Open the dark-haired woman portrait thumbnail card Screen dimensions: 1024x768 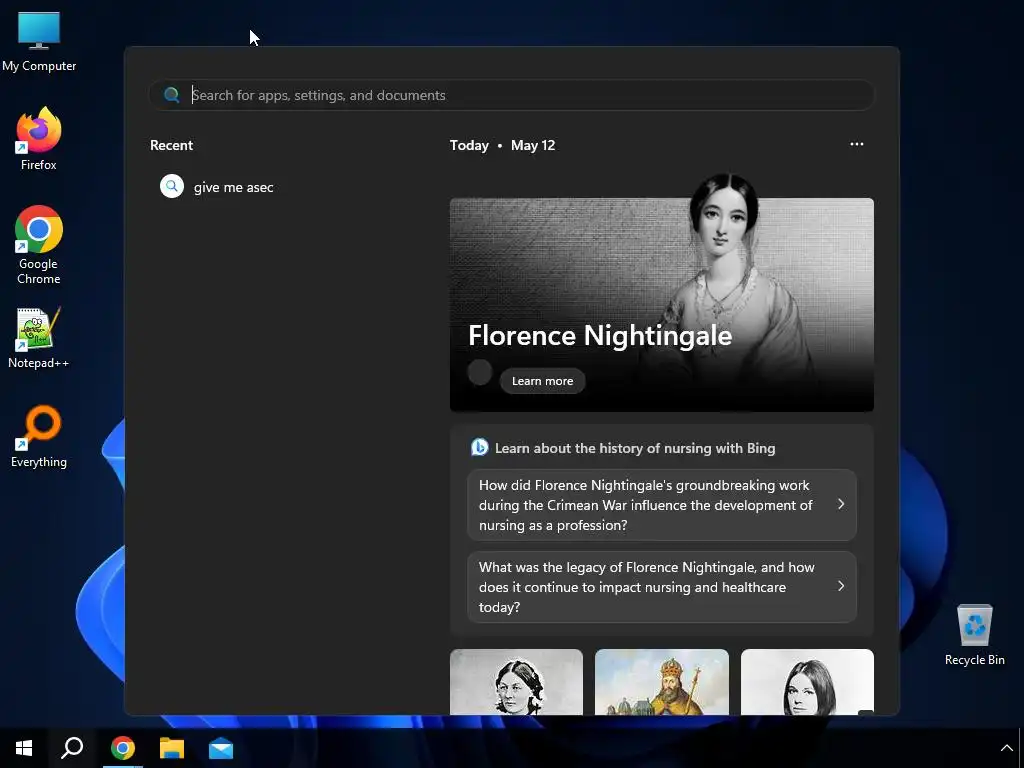coord(807,682)
